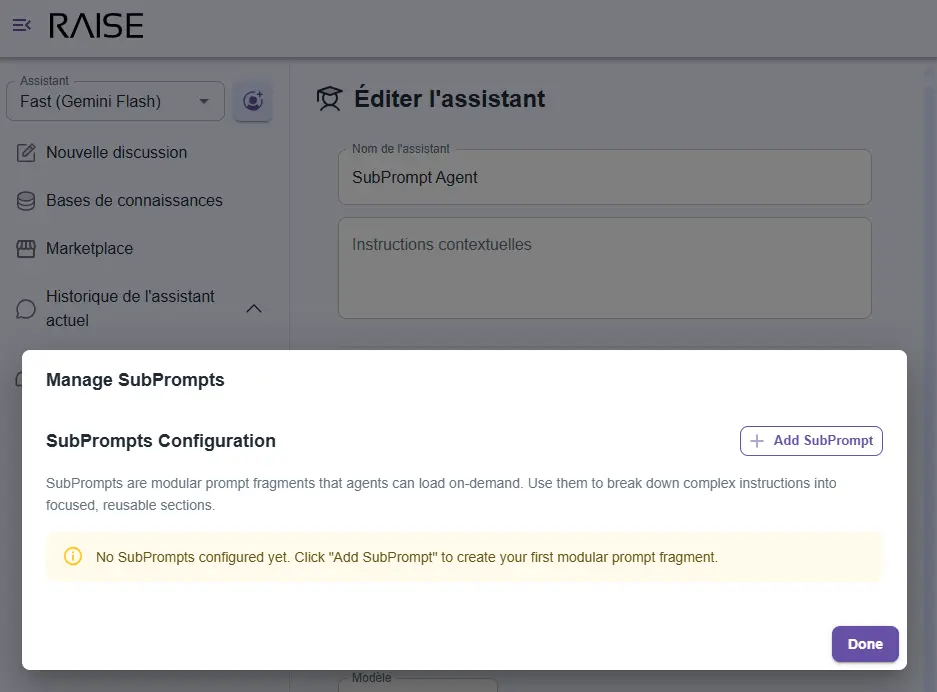
Task: Select the Nouvelle discussion menu label
Action: click(x=116, y=153)
